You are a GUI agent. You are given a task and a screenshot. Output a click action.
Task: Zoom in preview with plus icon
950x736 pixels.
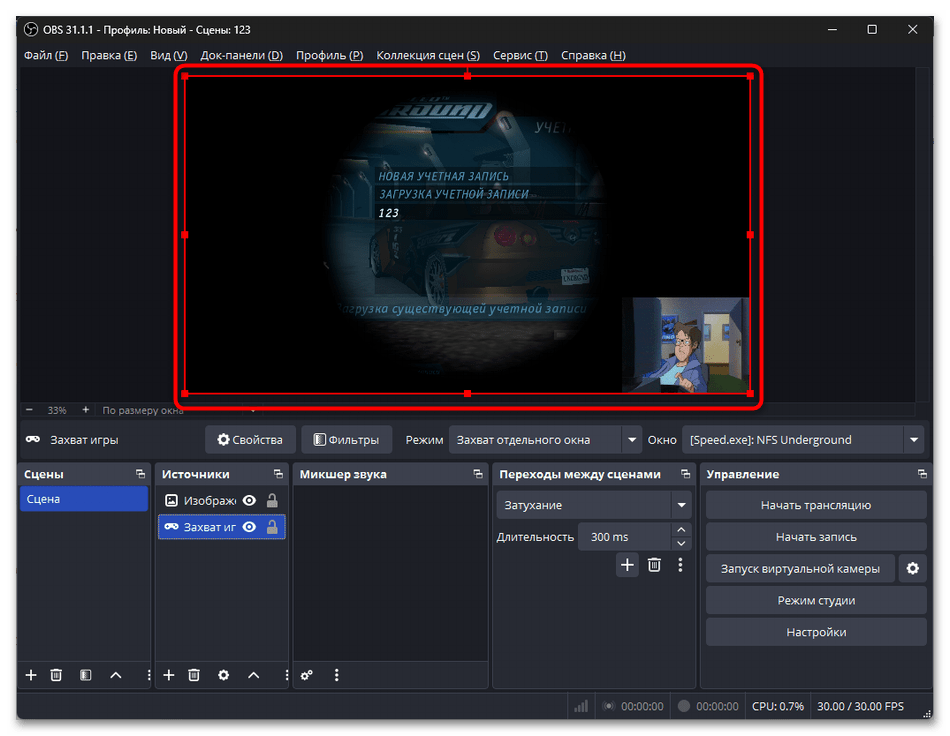click(85, 410)
